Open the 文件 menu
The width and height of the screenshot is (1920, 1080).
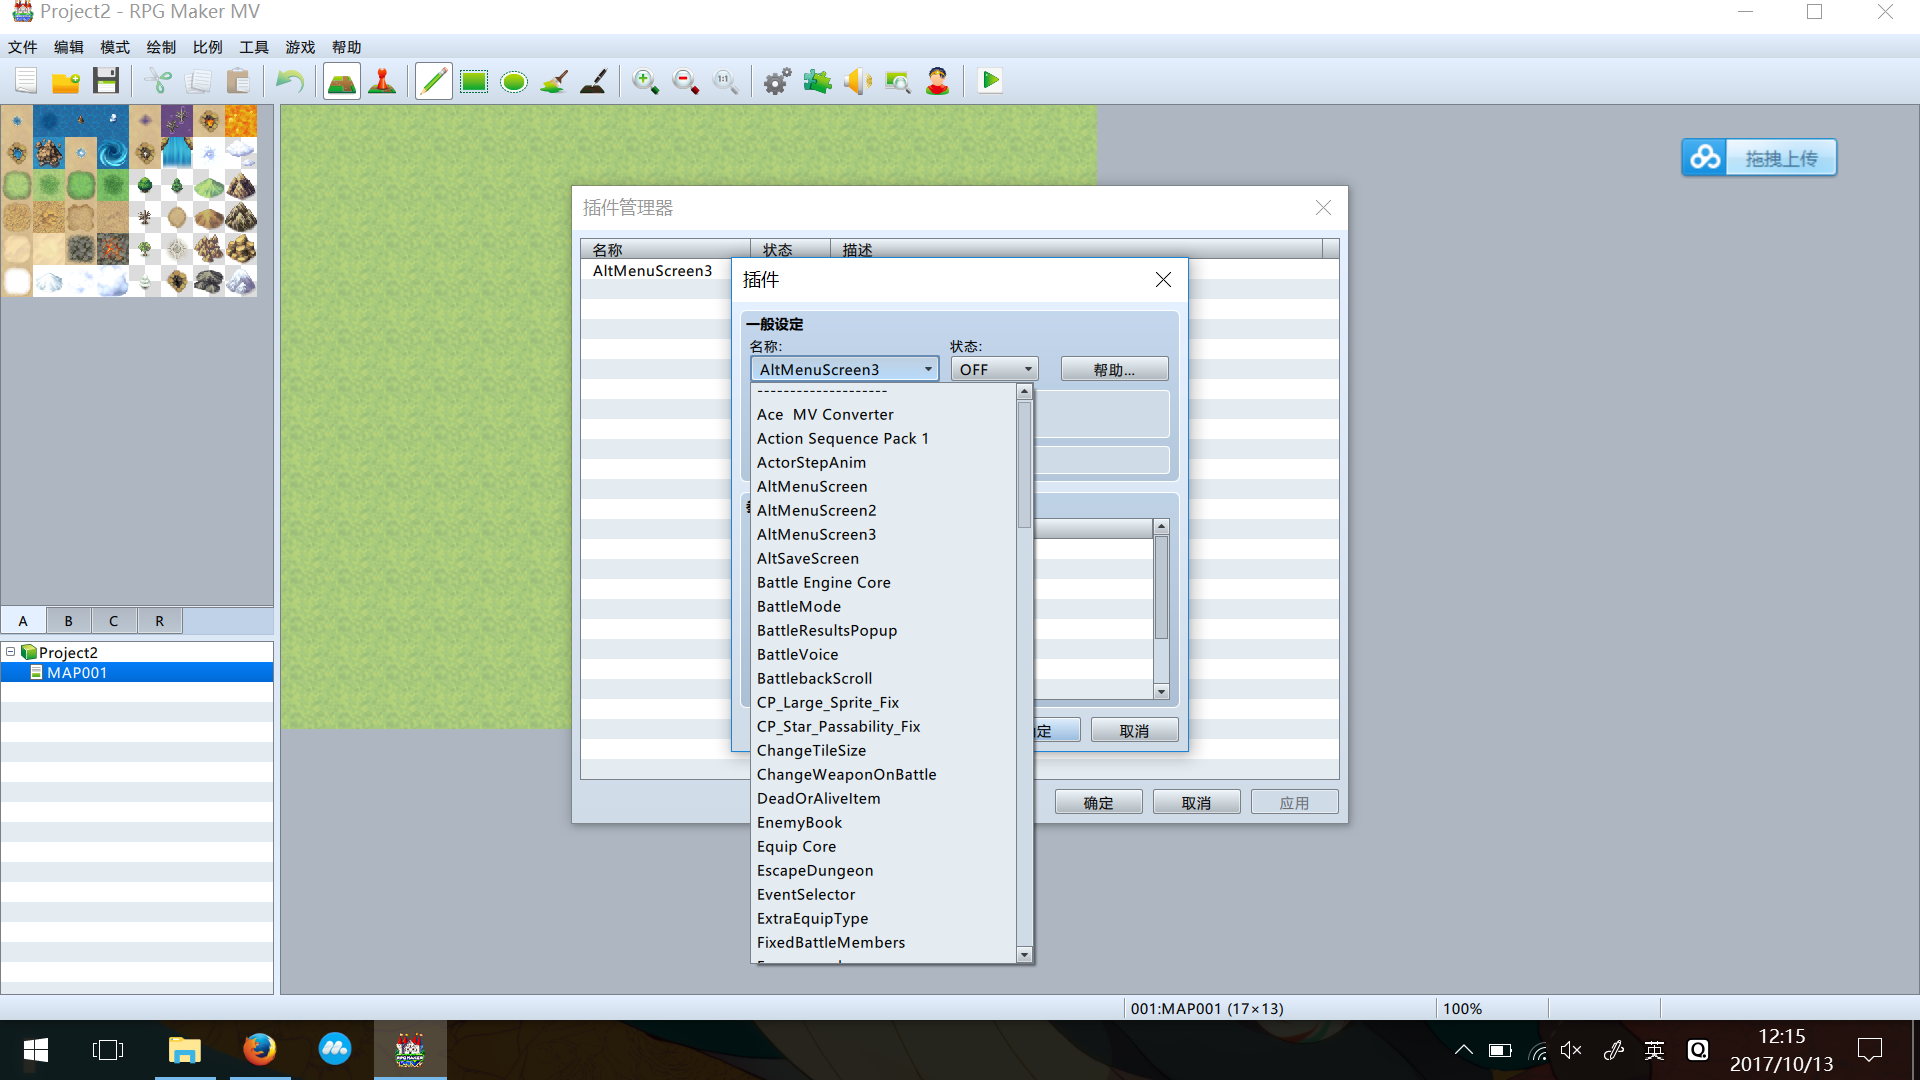click(22, 47)
